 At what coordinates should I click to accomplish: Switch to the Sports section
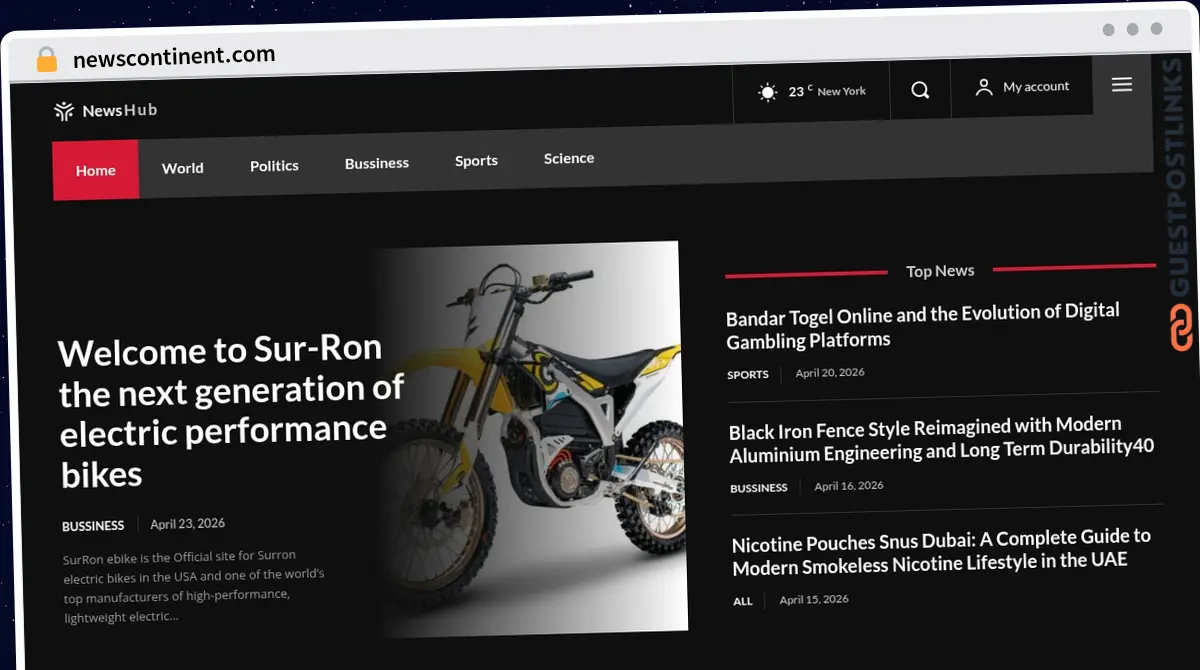pyautogui.click(x=476, y=161)
